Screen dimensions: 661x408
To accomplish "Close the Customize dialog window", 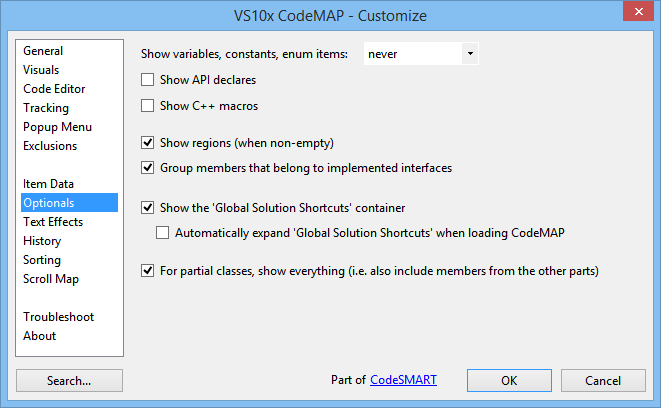I will pos(638,11).
